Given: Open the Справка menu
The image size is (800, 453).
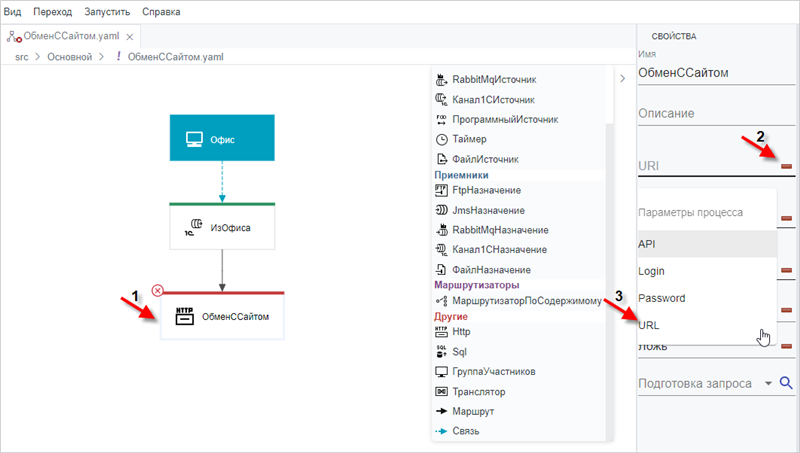Looking at the screenshot, I should [x=161, y=12].
